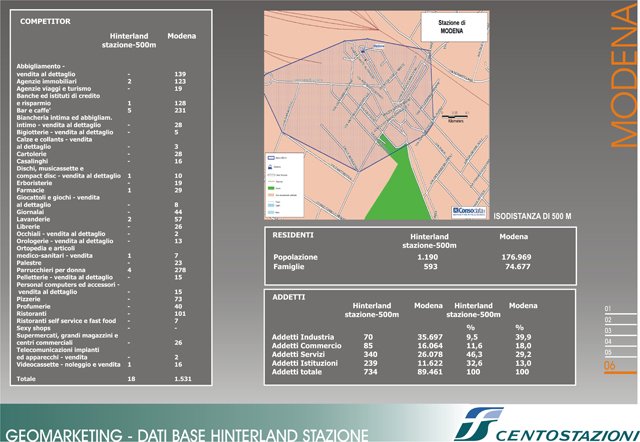Click the station marker on the map

(x=363, y=51)
